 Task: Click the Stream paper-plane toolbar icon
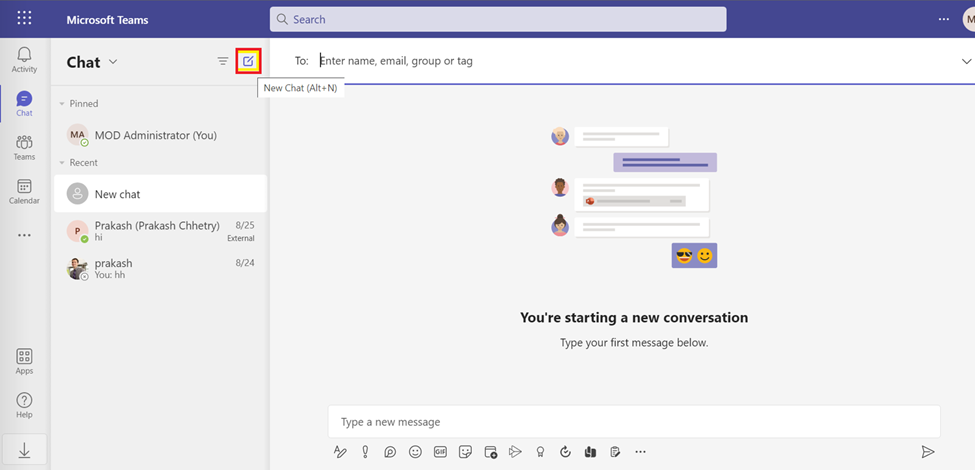click(x=515, y=451)
